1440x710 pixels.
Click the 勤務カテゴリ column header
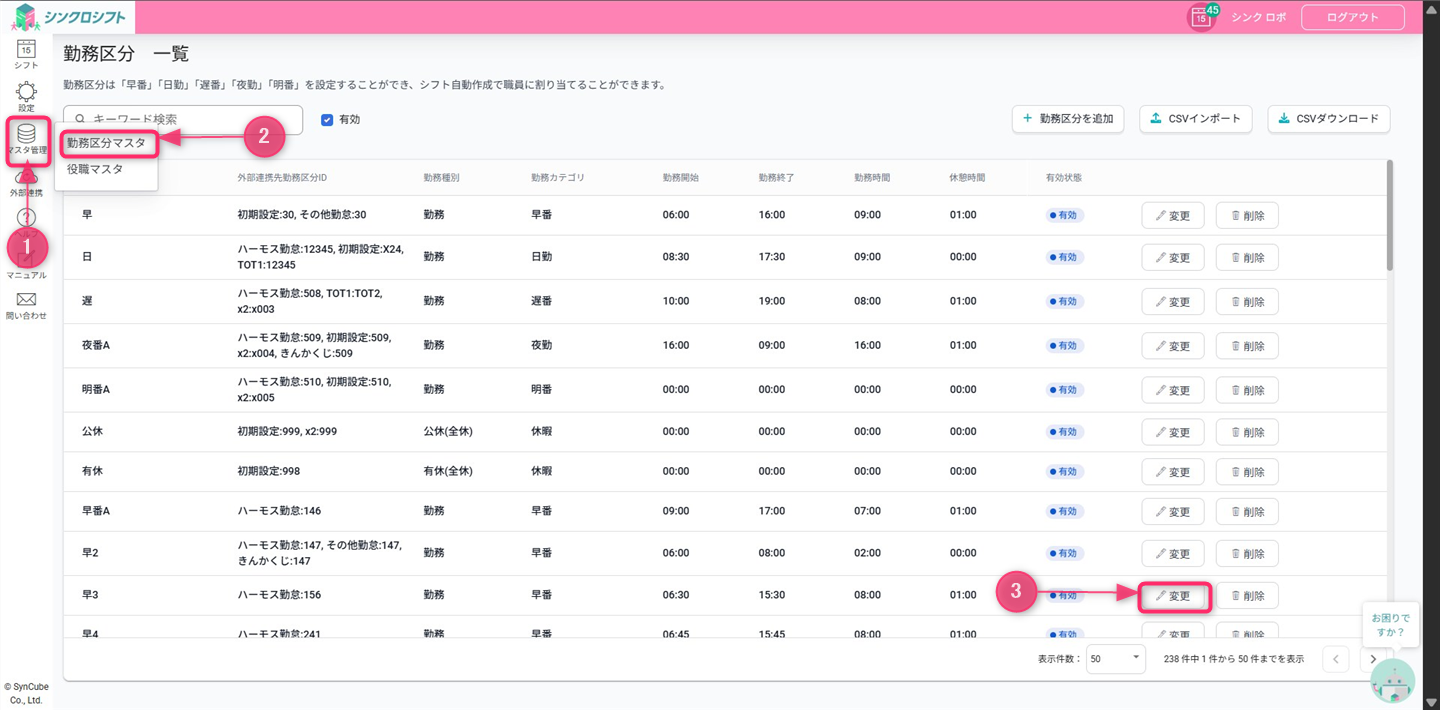click(x=558, y=178)
